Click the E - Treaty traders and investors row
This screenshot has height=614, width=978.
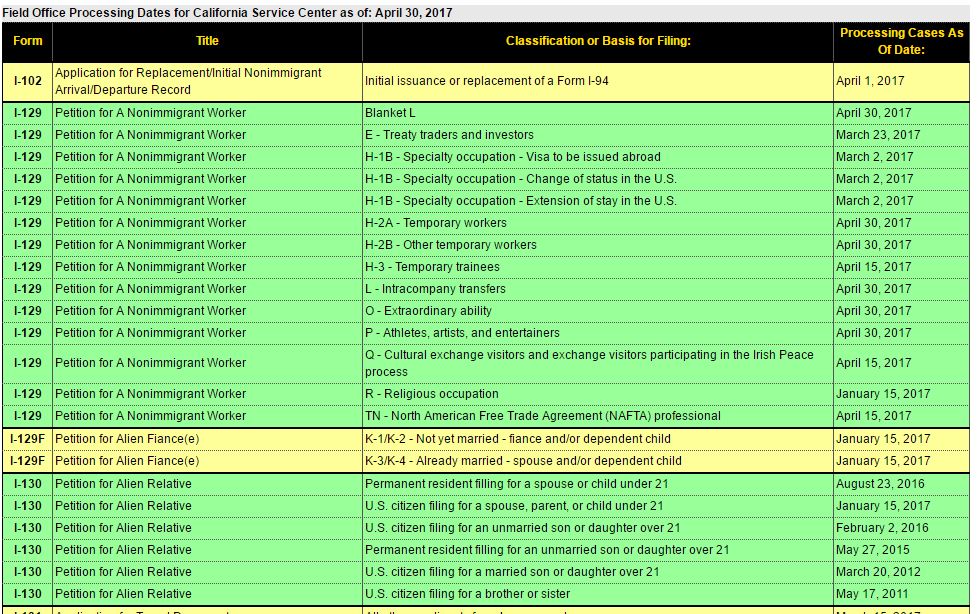pos(449,135)
